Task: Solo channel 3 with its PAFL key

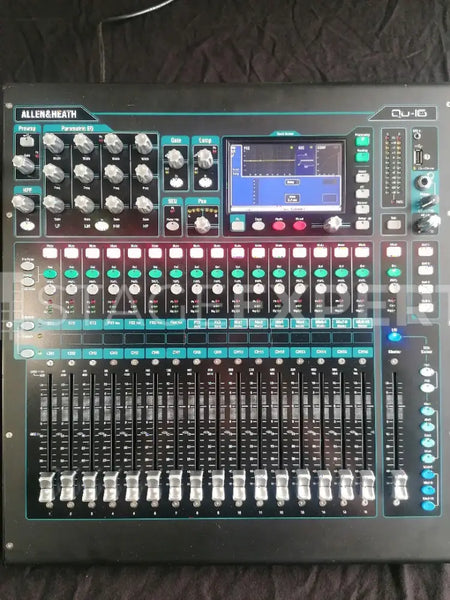Action: tap(92, 290)
